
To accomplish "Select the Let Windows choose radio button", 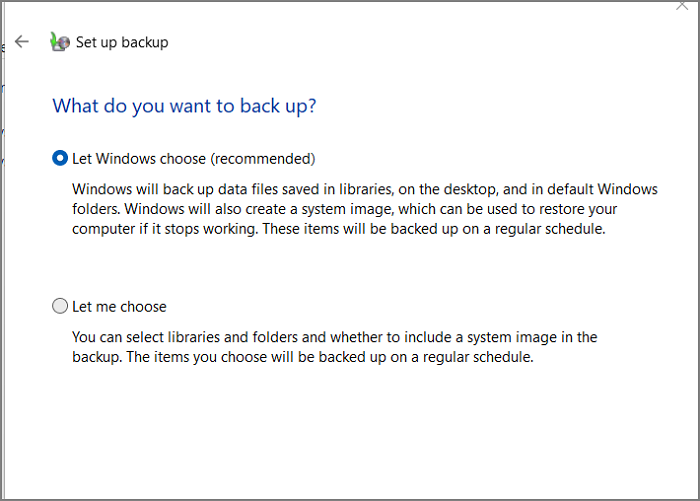I will tap(60, 158).
